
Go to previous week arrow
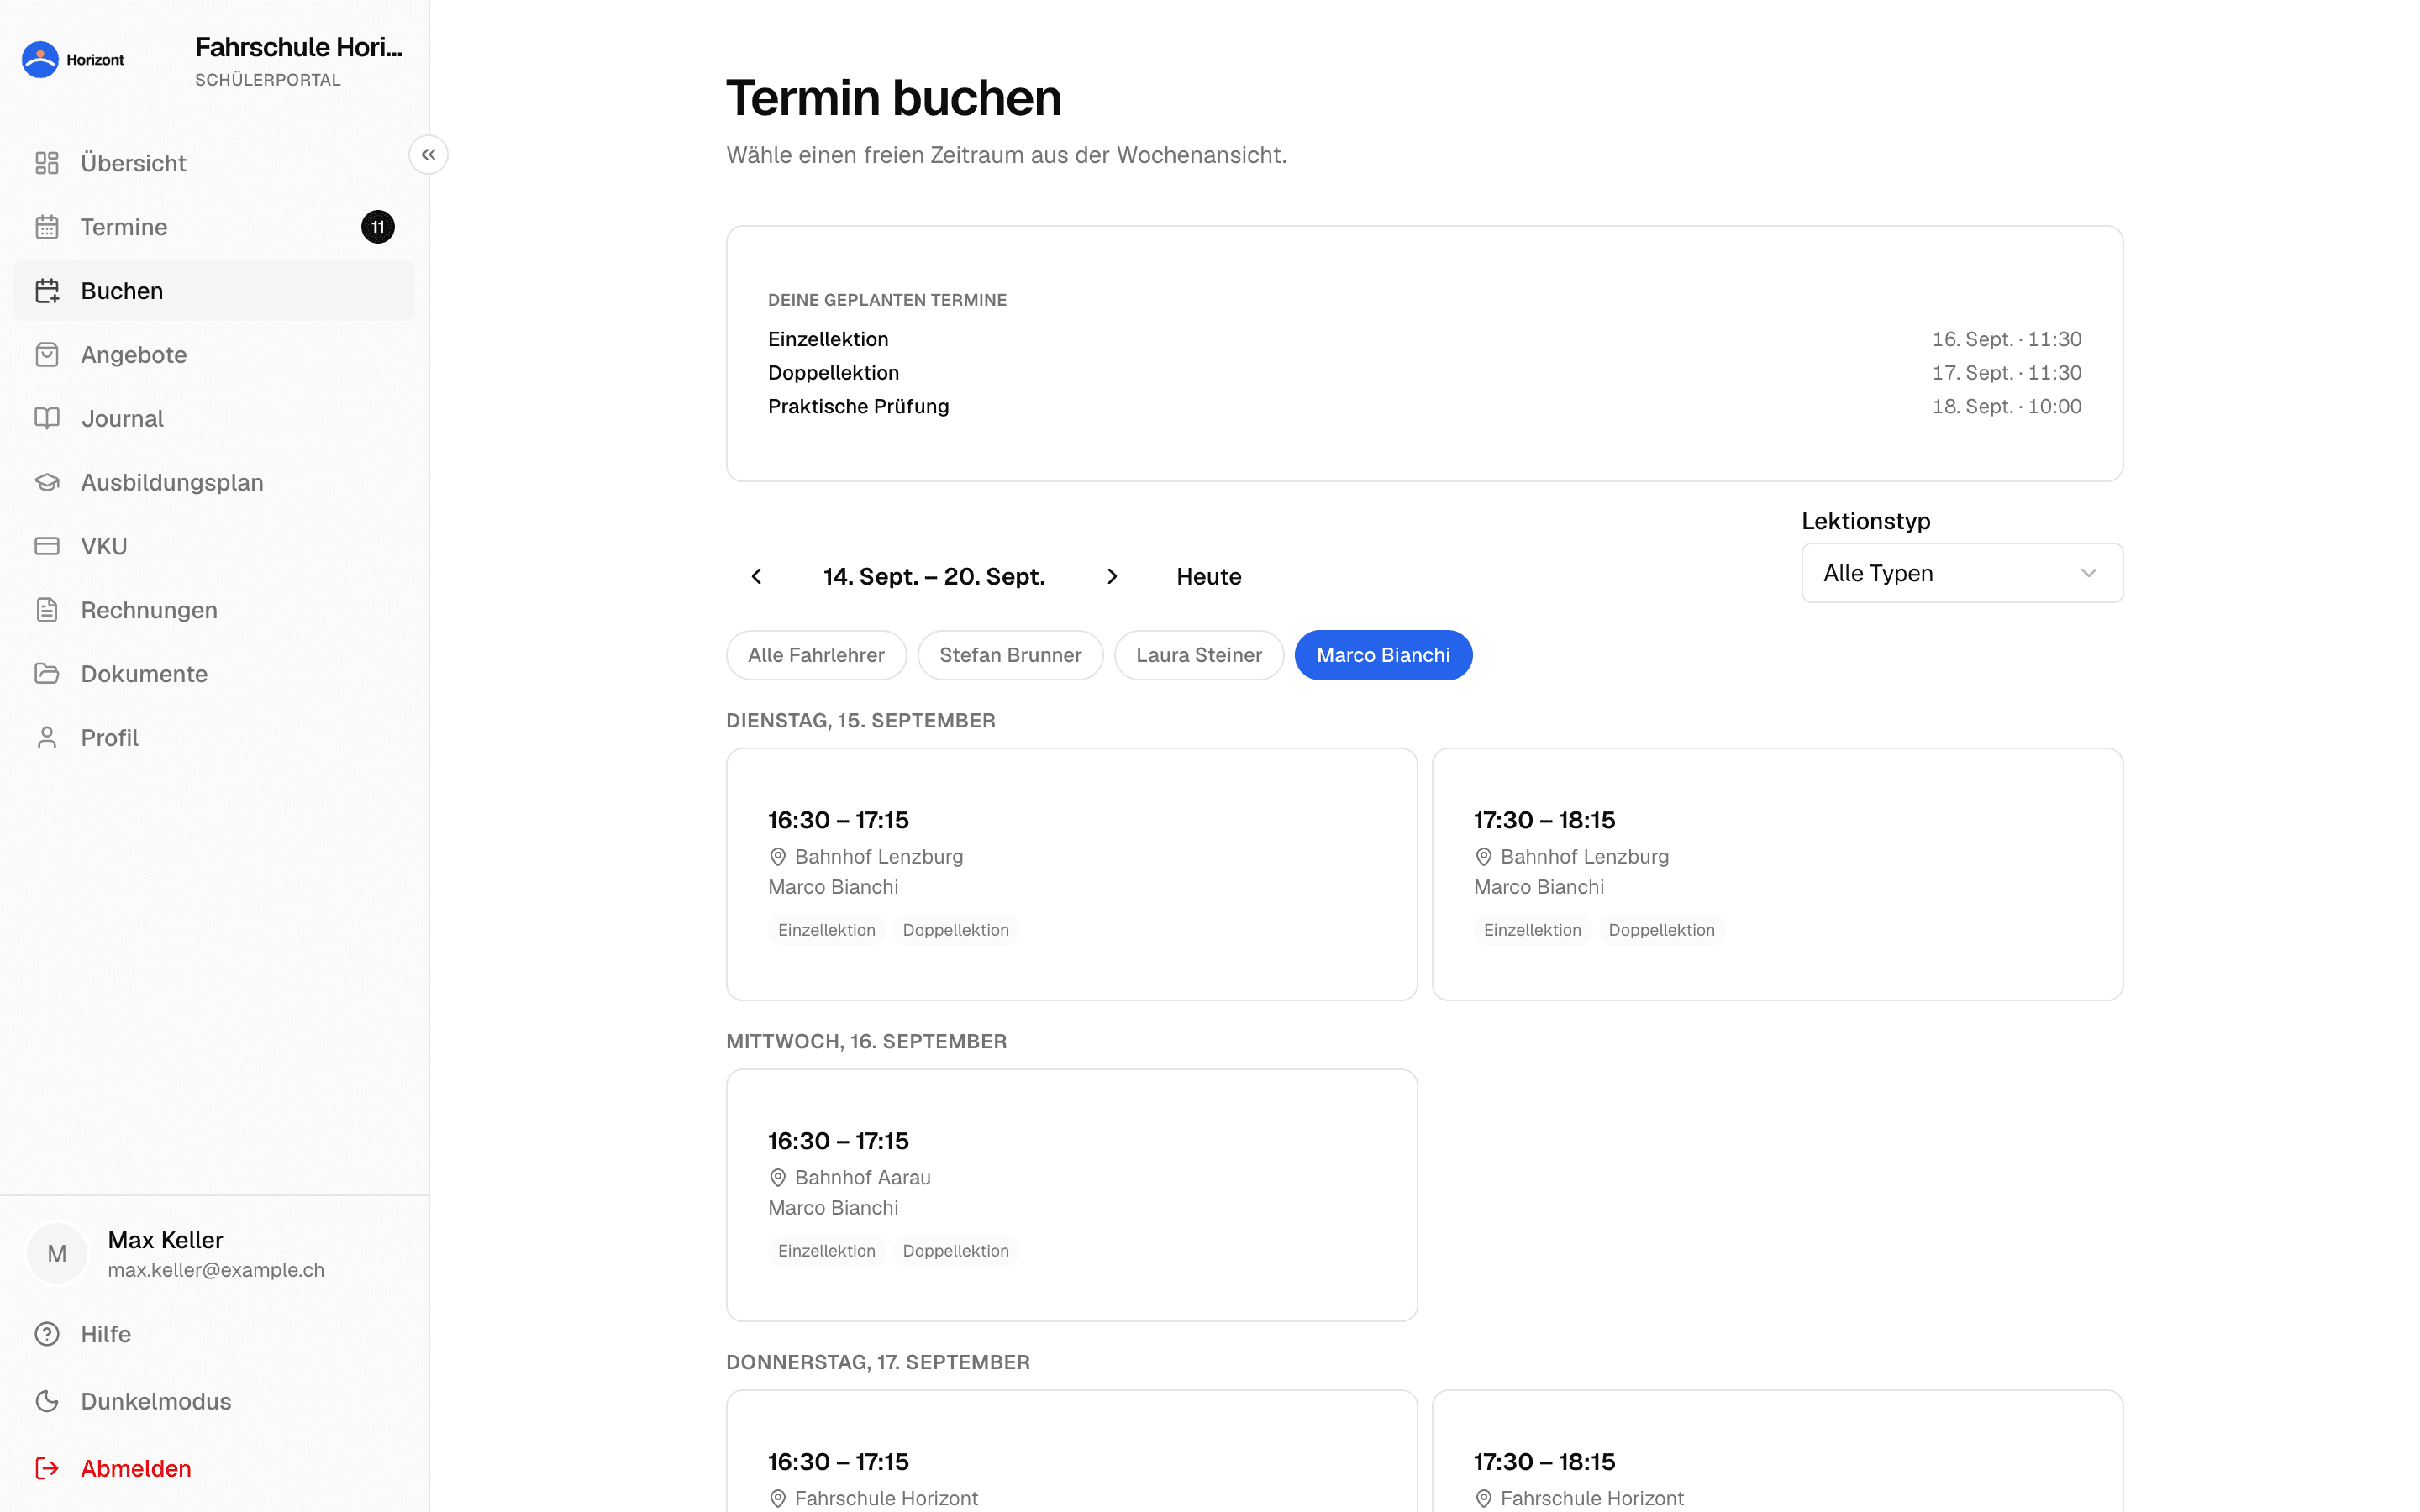coord(757,577)
